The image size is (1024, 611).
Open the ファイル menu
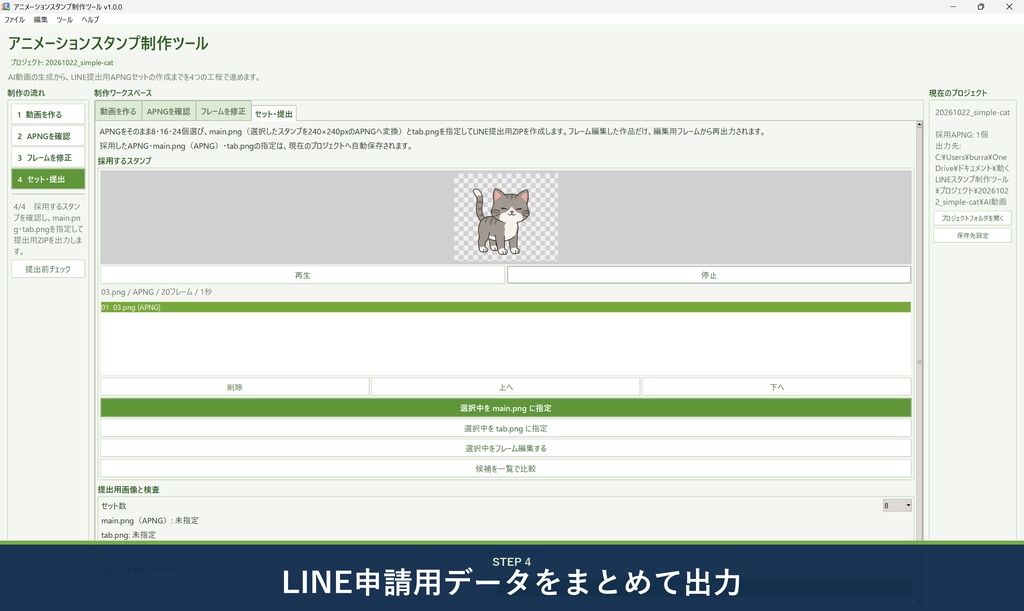click(14, 20)
